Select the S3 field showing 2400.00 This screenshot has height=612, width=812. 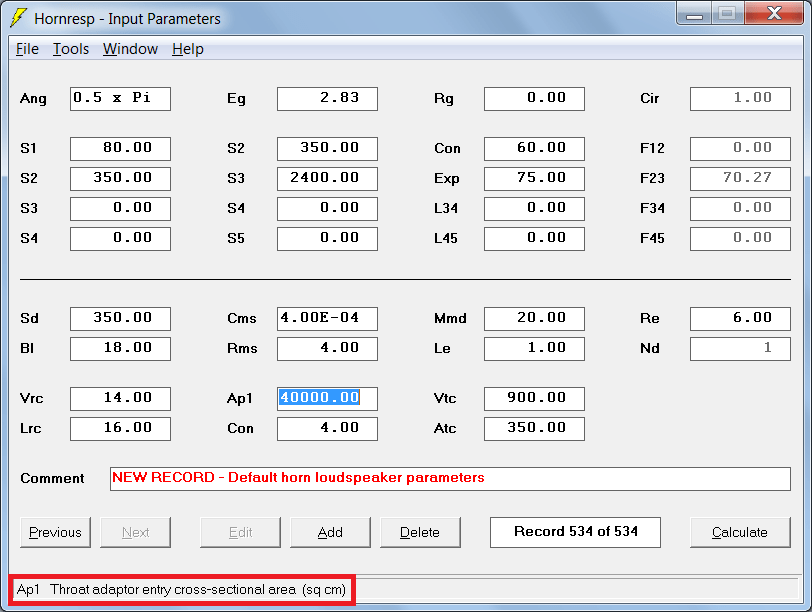[327, 179]
